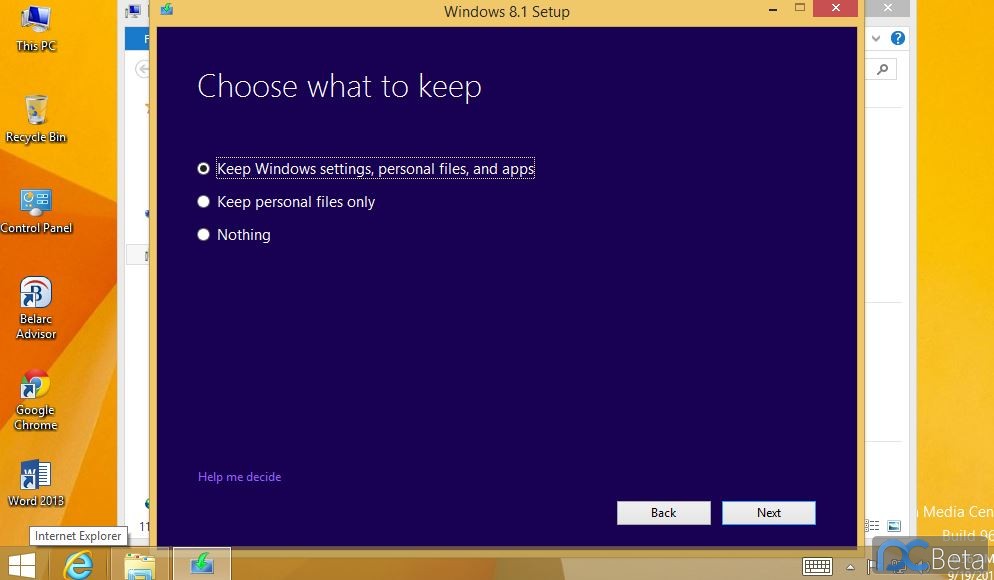Image resolution: width=994 pixels, height=580 pixels.
Task: Launch Internet Explorer from the taskbar
Action: (x=78, y=564)
